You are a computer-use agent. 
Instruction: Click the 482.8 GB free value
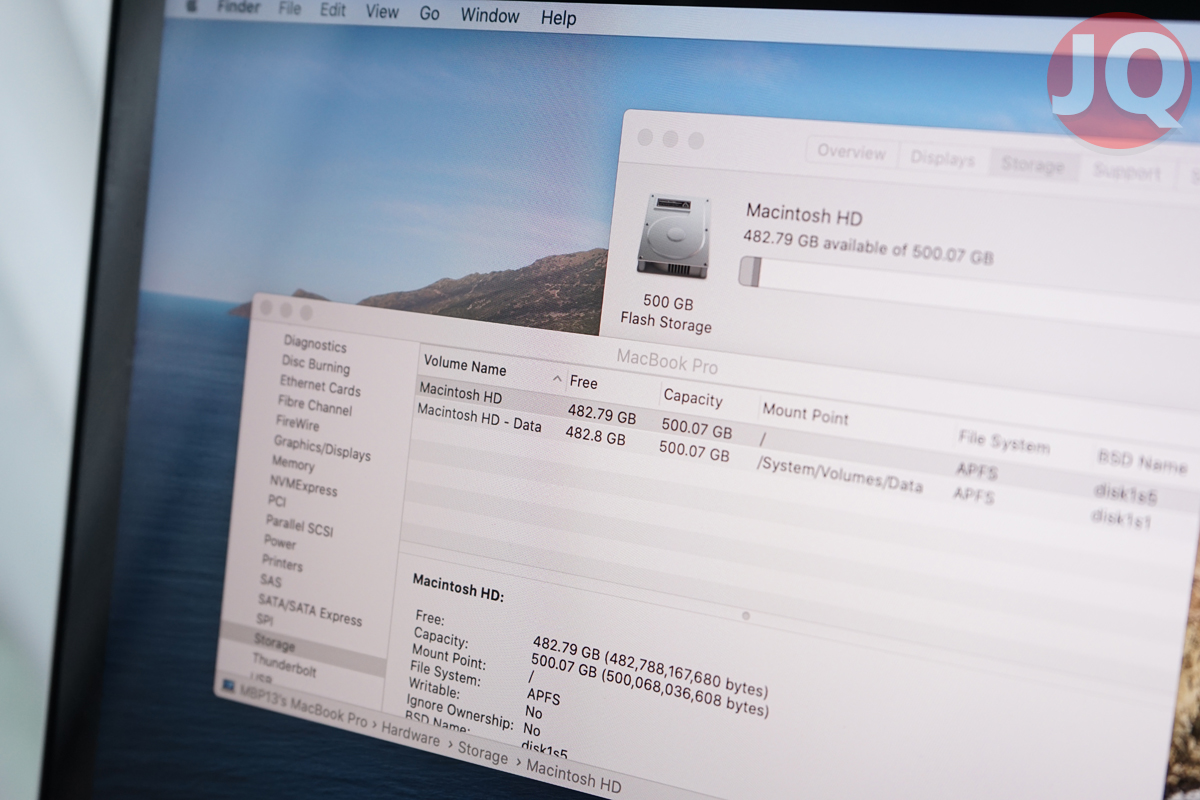596,435
